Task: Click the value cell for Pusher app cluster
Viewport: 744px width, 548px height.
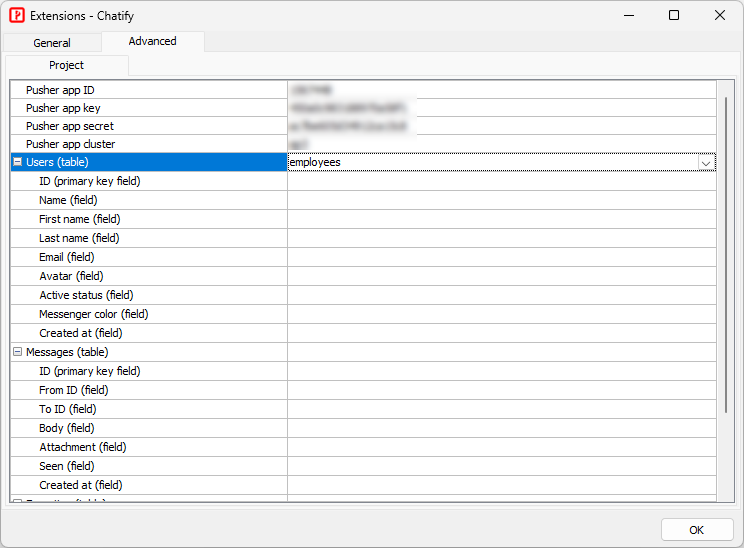Action: click(502, 144)
